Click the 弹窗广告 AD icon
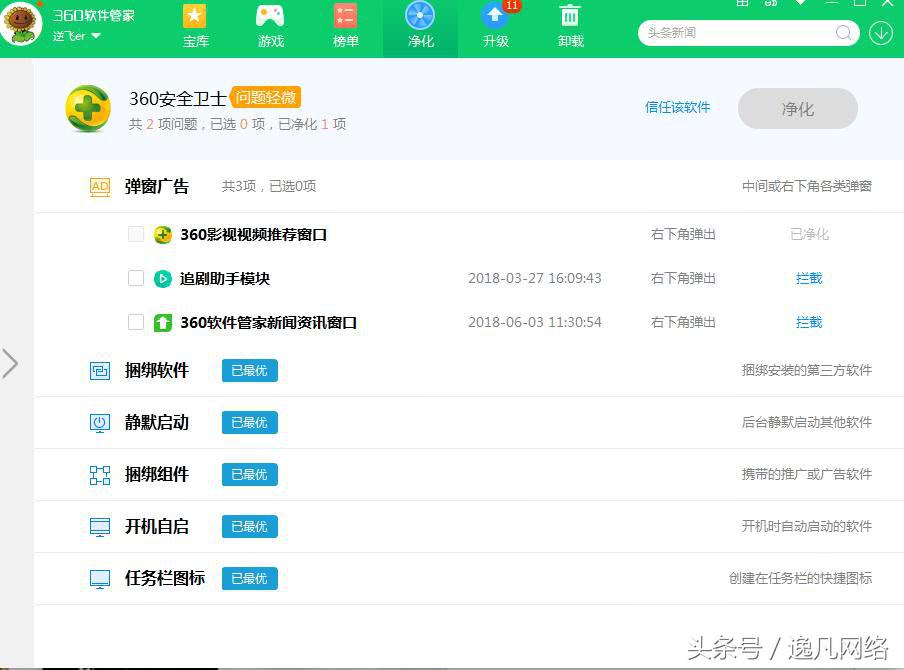Viewport: 904px width, 670px height. [100, 187]
